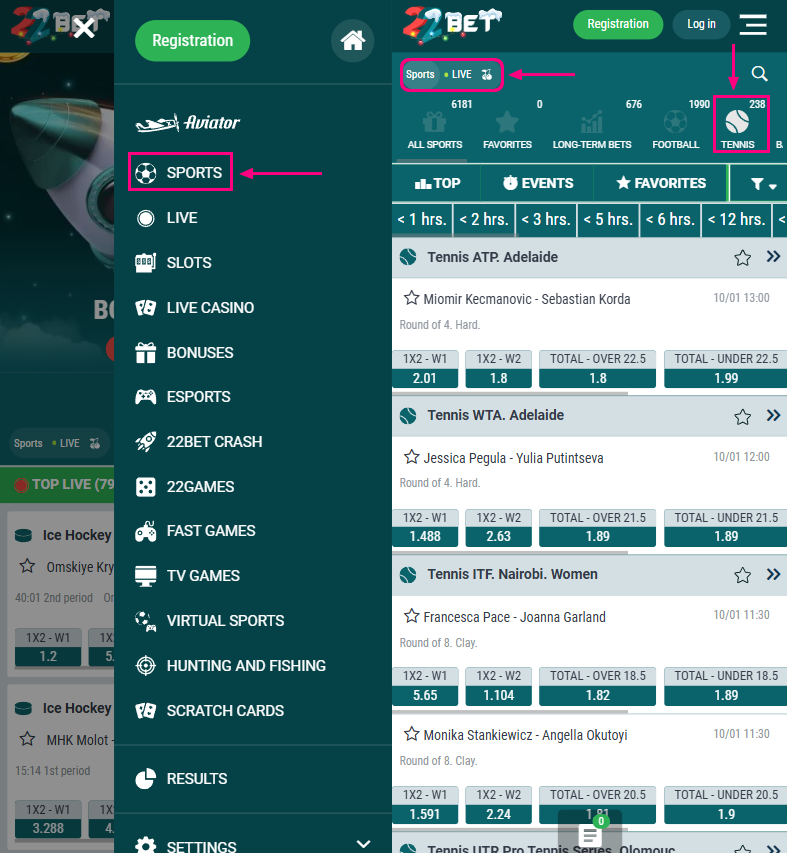Click the Log in button
The height and width of the screenshot is (853, 788).
(x=701, y=24)
